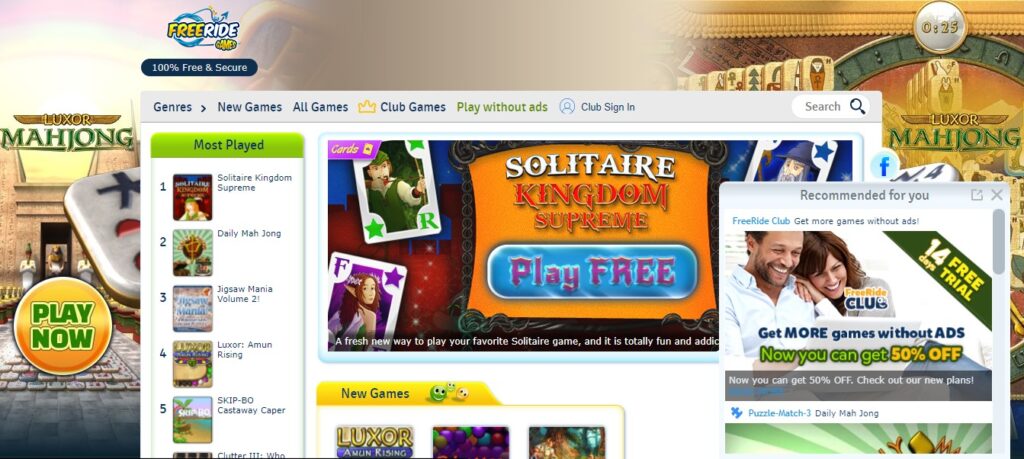Screen dimensions: 1024x459
Task: Click the crown icon beside Club Games
Action: coord(367,106)
